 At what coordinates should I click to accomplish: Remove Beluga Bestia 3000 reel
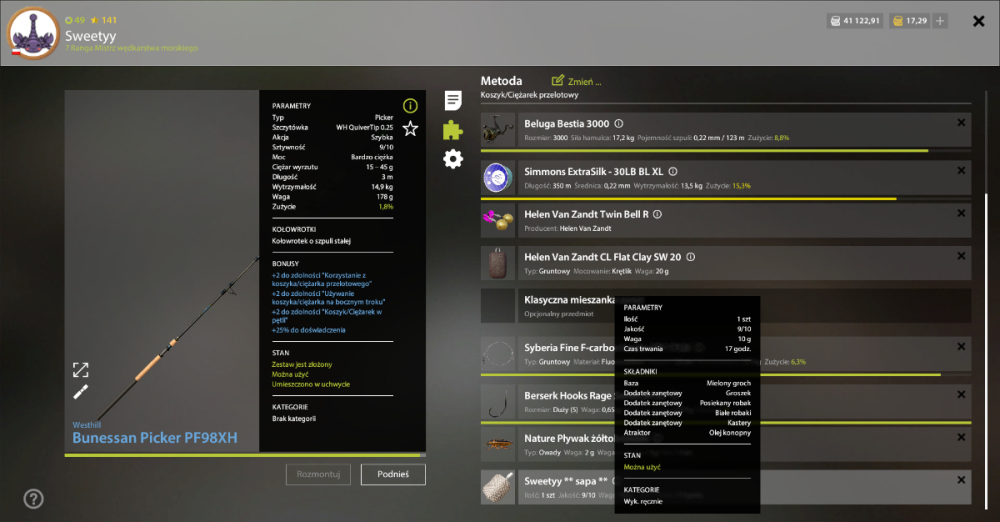pyautogui.click(x=961, y=123)
